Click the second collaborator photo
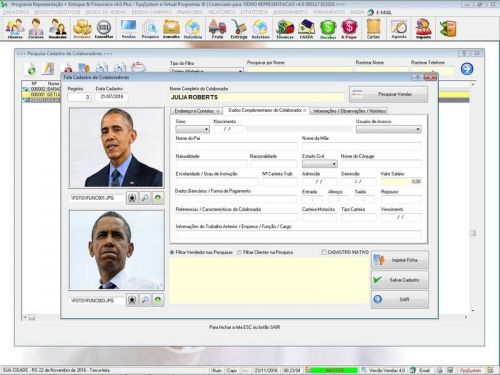This screenshot has height=375, width=500. pyautogui.click(x=116, y=250)
